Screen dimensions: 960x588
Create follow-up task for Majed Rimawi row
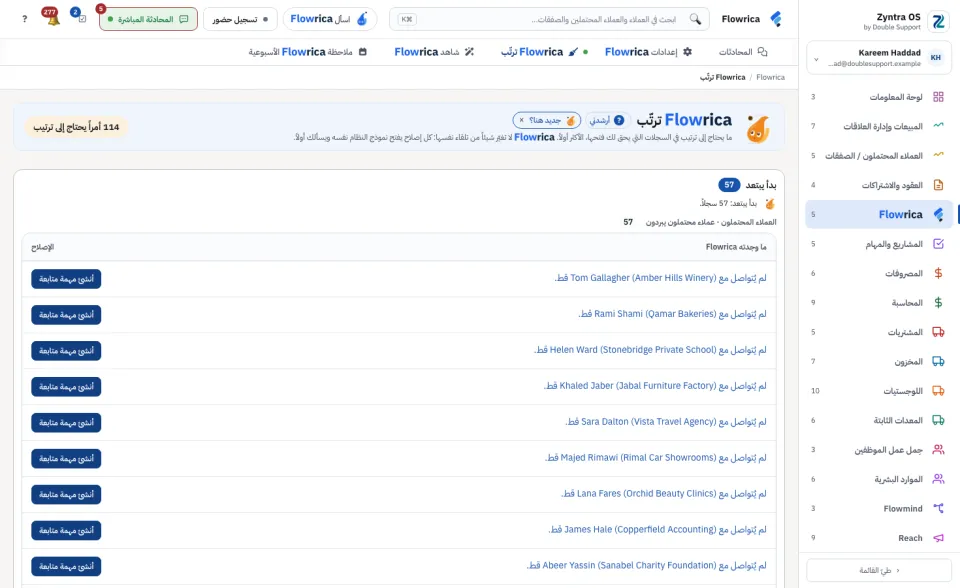tap(66, 459)
